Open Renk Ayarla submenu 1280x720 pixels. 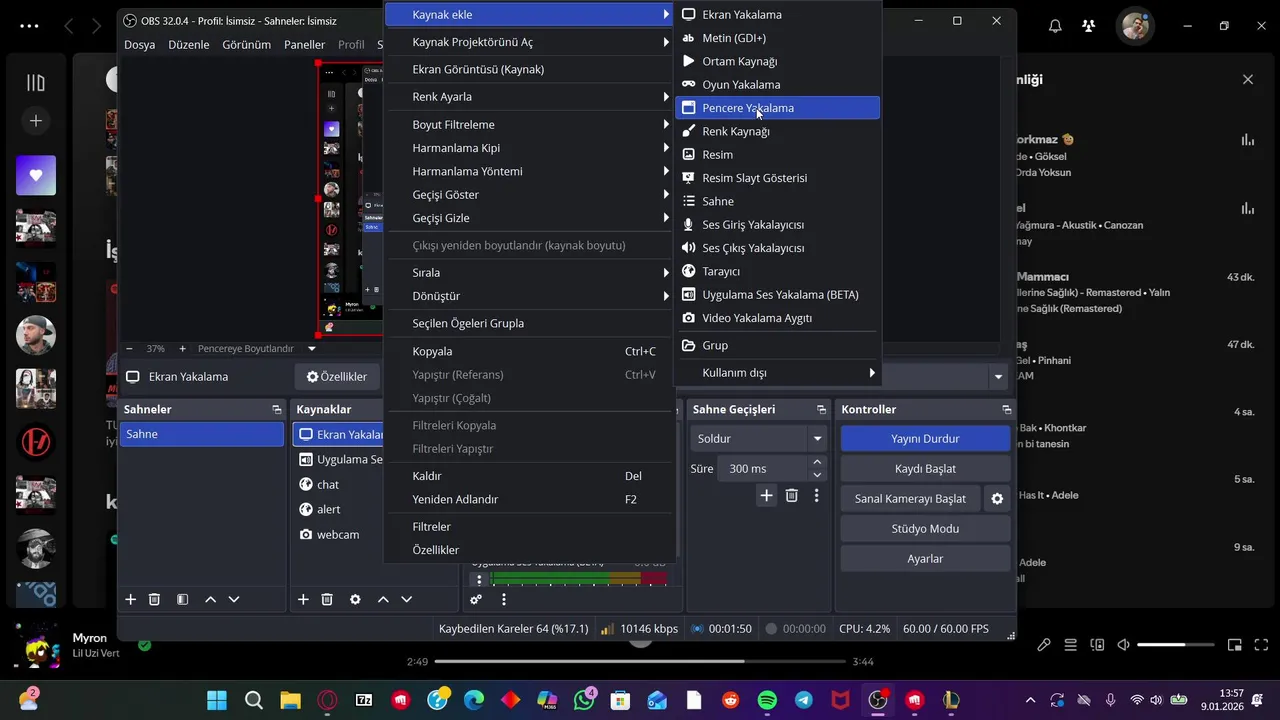coord(530,97)
